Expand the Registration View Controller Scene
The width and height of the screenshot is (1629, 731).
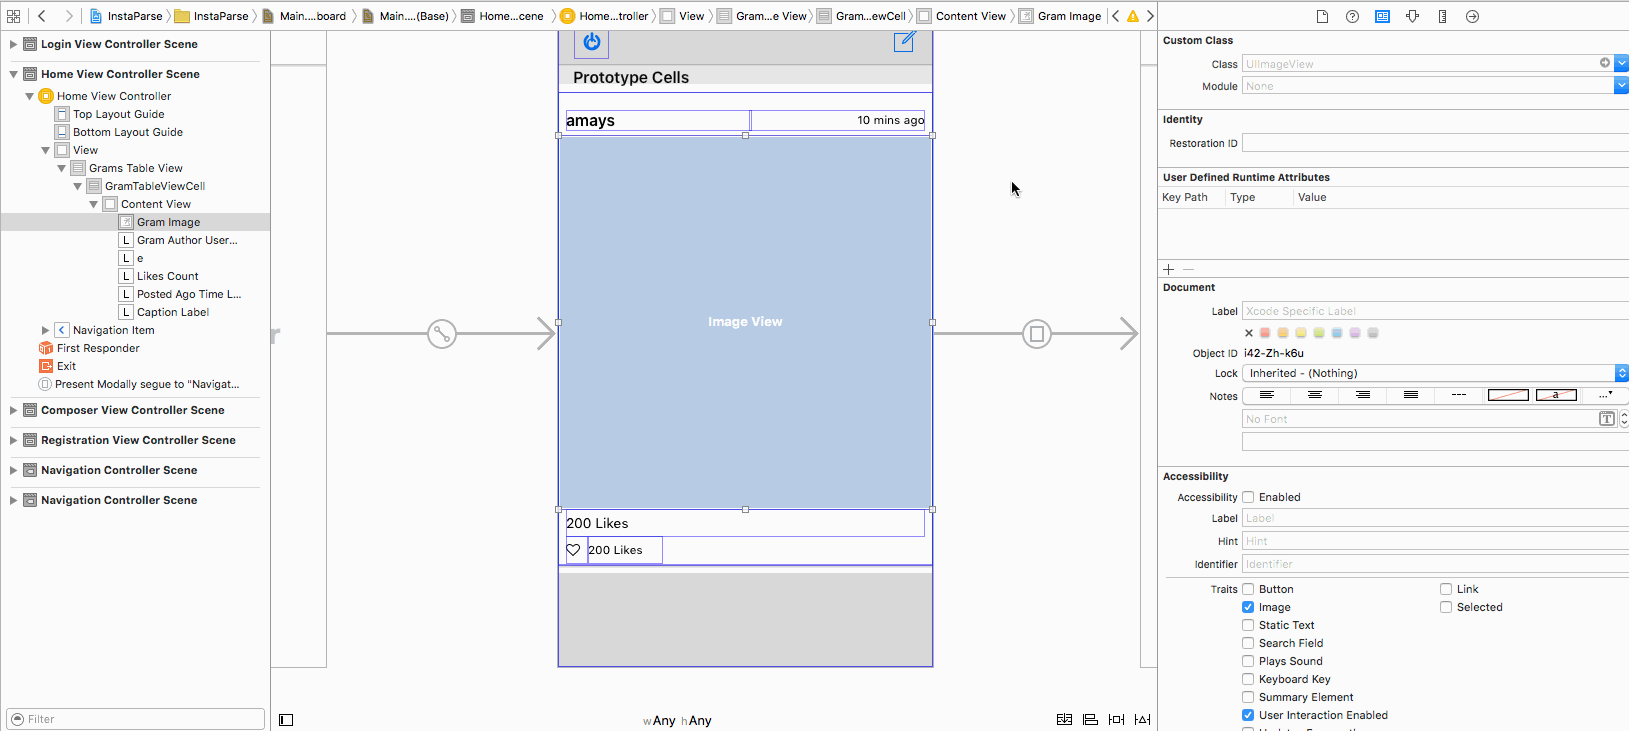point(13,440)
